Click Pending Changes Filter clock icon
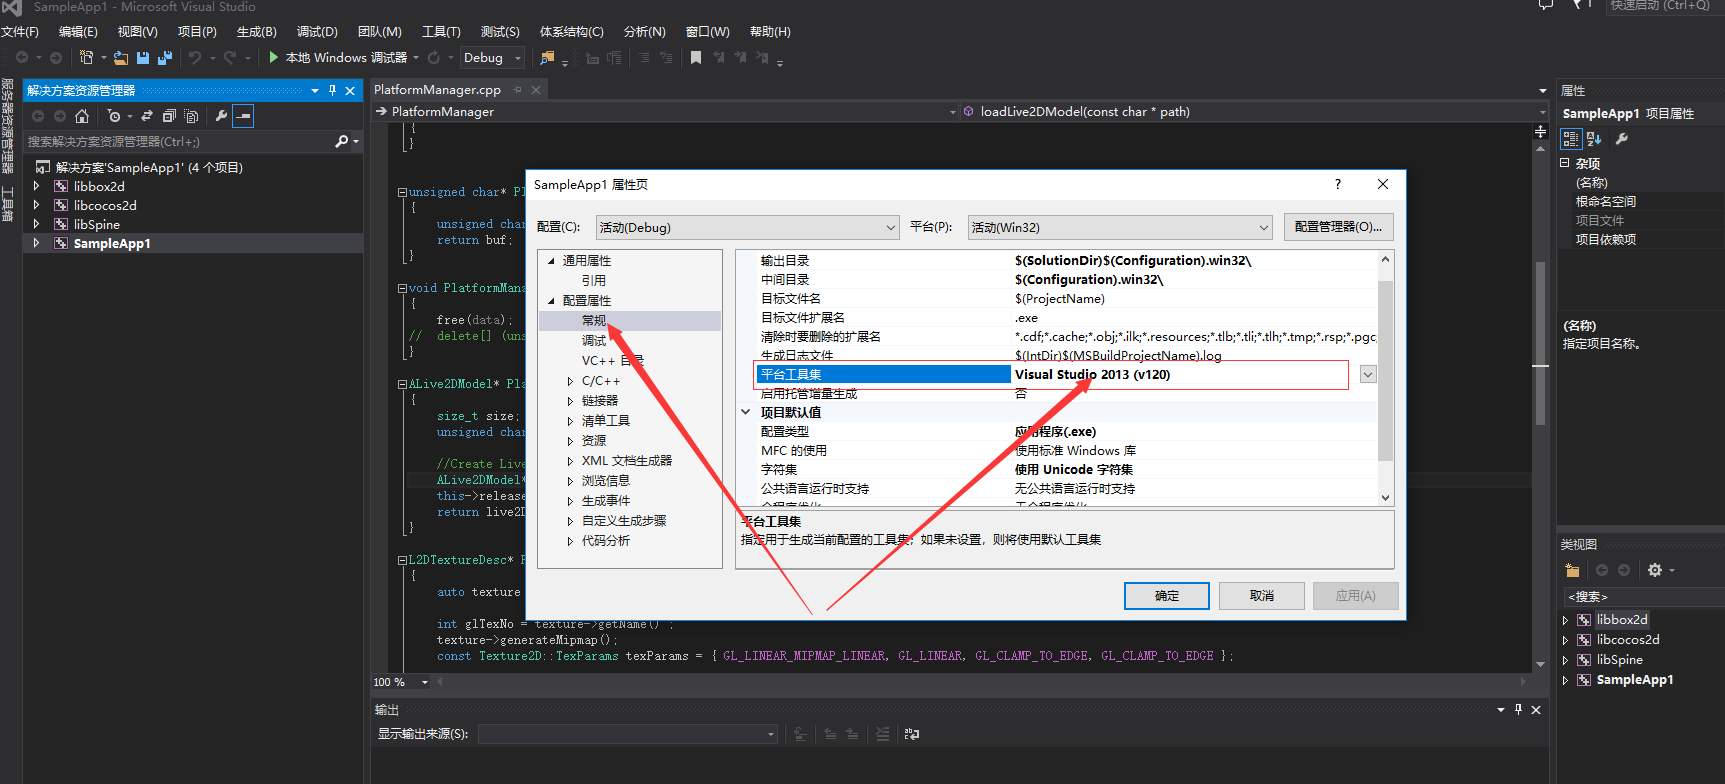 [x=114, y=116]
